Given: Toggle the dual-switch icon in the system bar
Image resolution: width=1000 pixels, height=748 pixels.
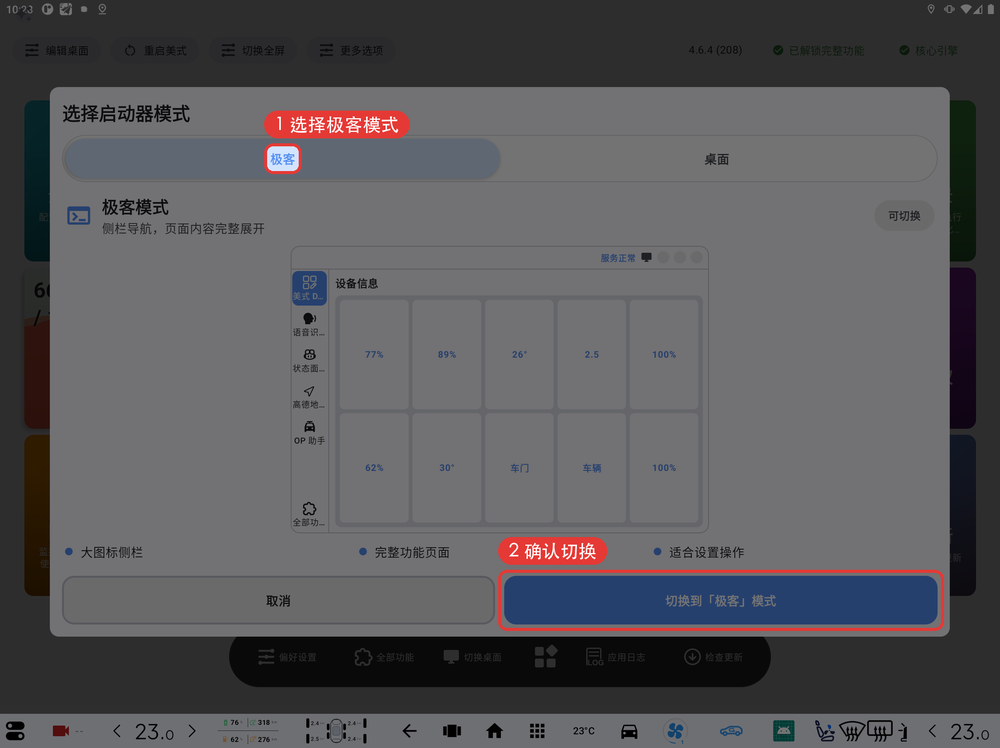Looking at the screenshot, I should pos(15,731).
